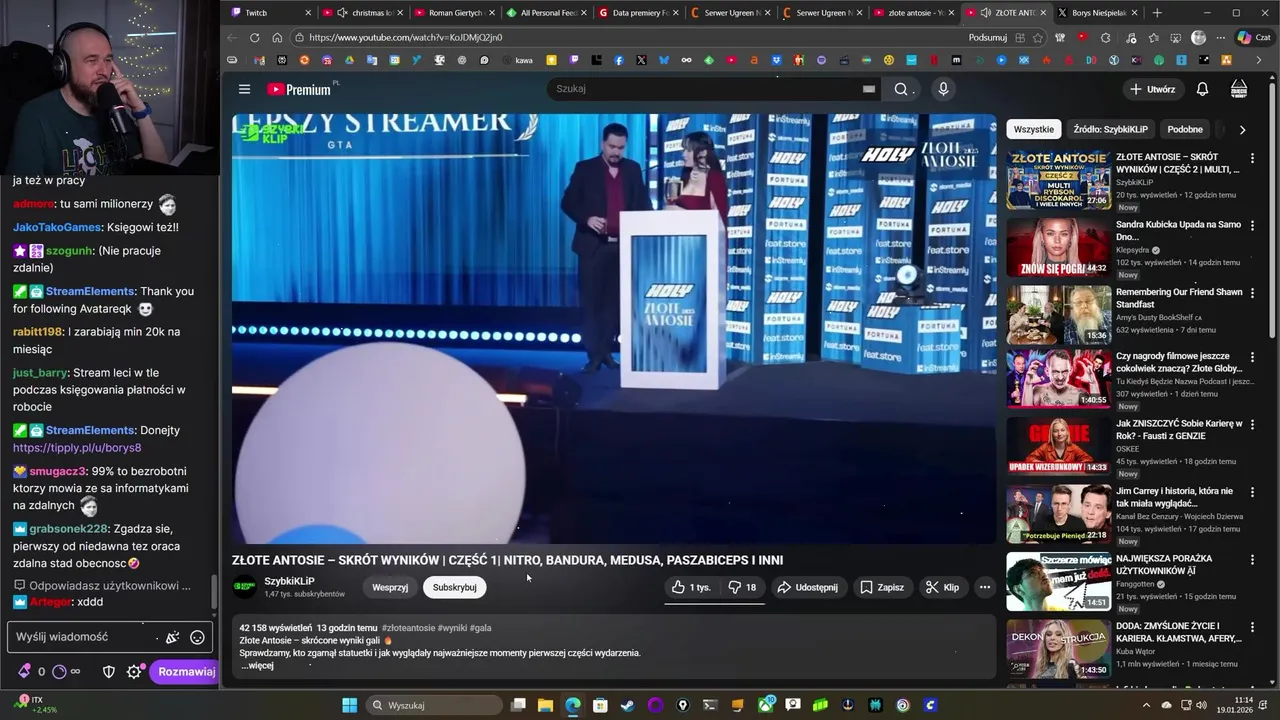
Task: Open File Explorer from taskbar
Action: click(545, 705)
